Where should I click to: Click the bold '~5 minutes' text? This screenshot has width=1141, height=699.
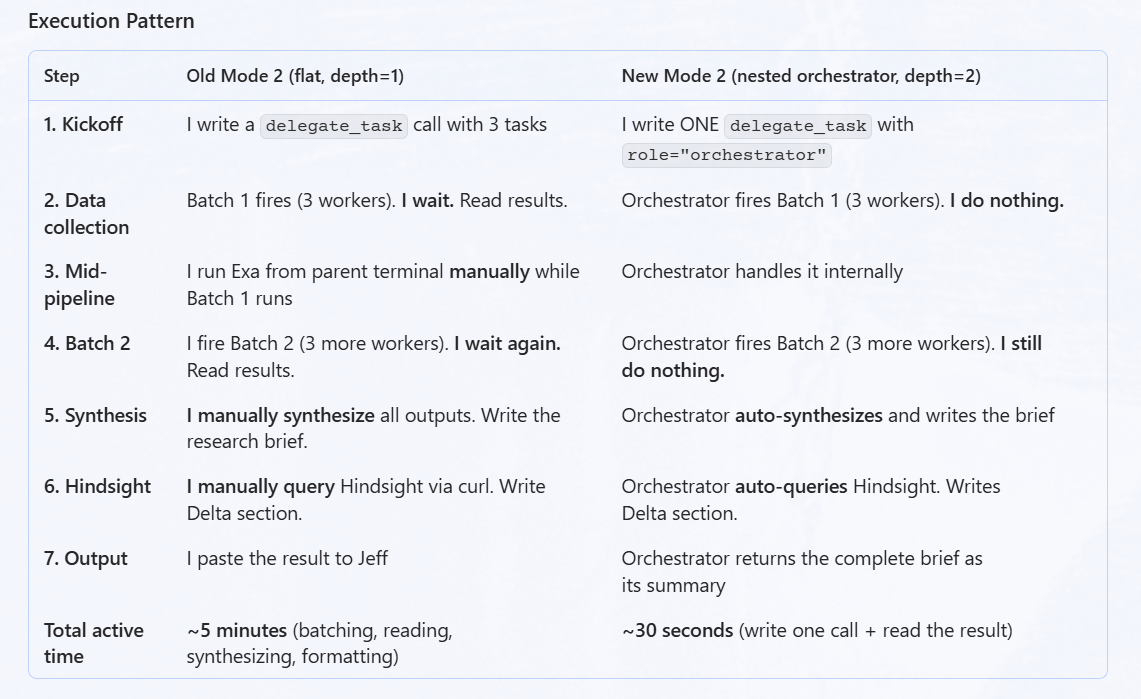click(x=236, y=630)
